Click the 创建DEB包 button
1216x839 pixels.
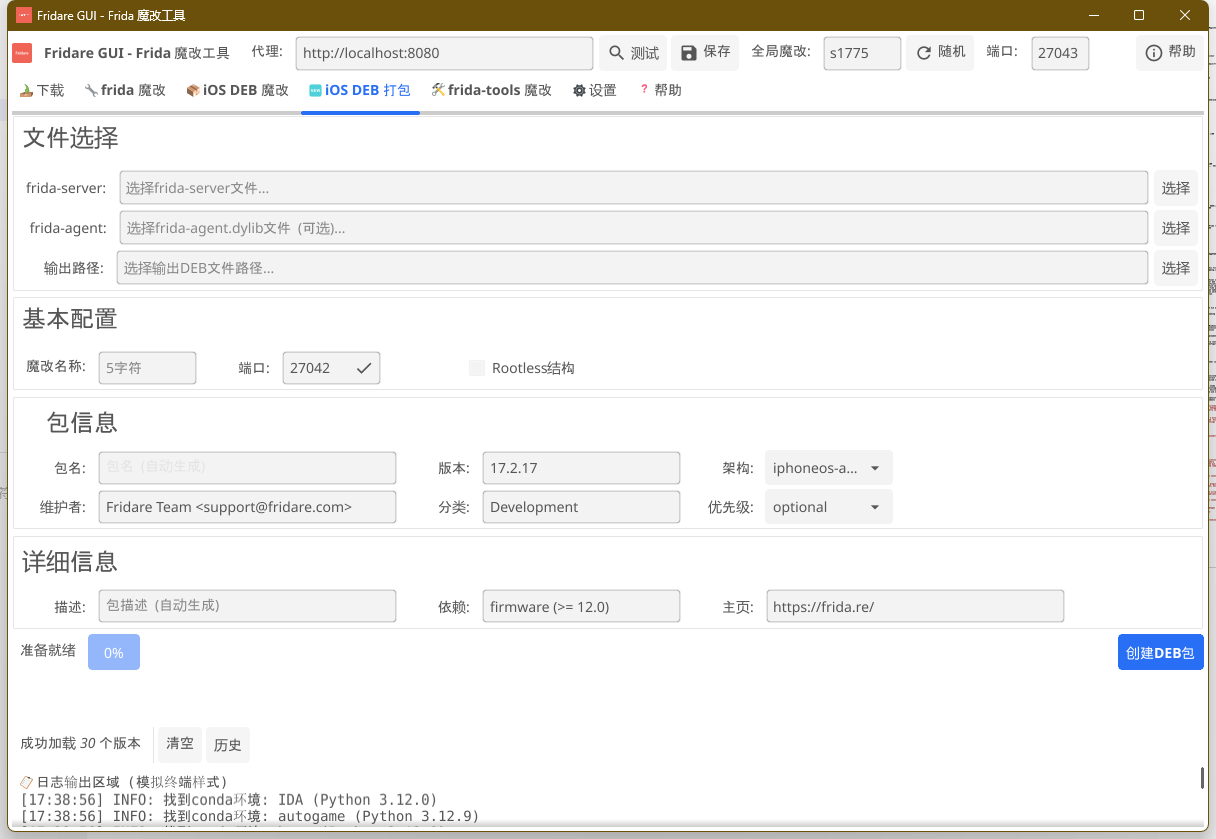coord(1160,653)
